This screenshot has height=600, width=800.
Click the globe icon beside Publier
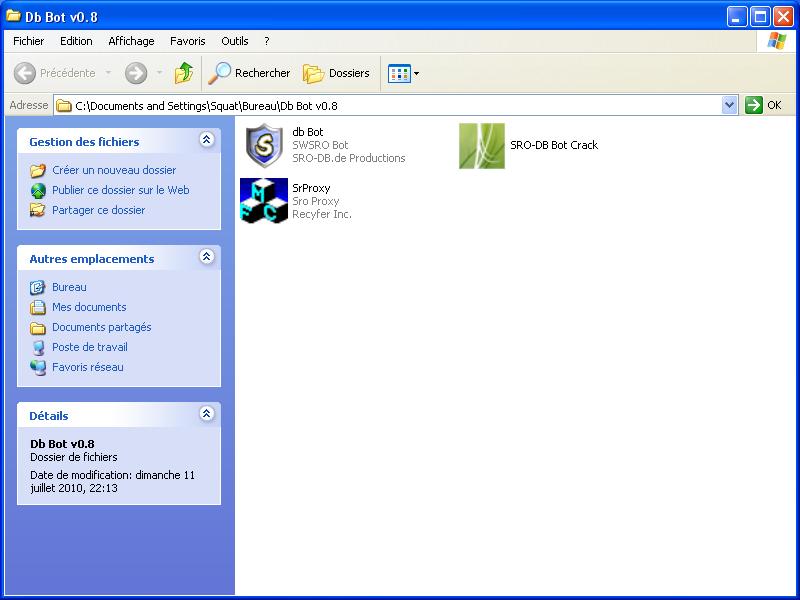point(38,190)
